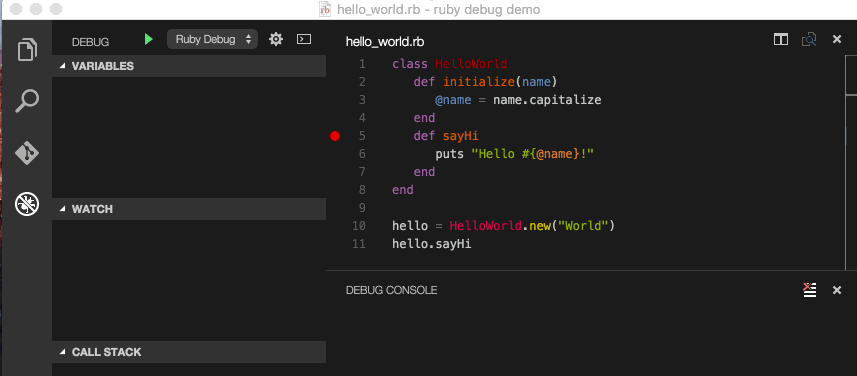Open the Git source control view
The width and height of the screenshot is (857, 376).
27,153
